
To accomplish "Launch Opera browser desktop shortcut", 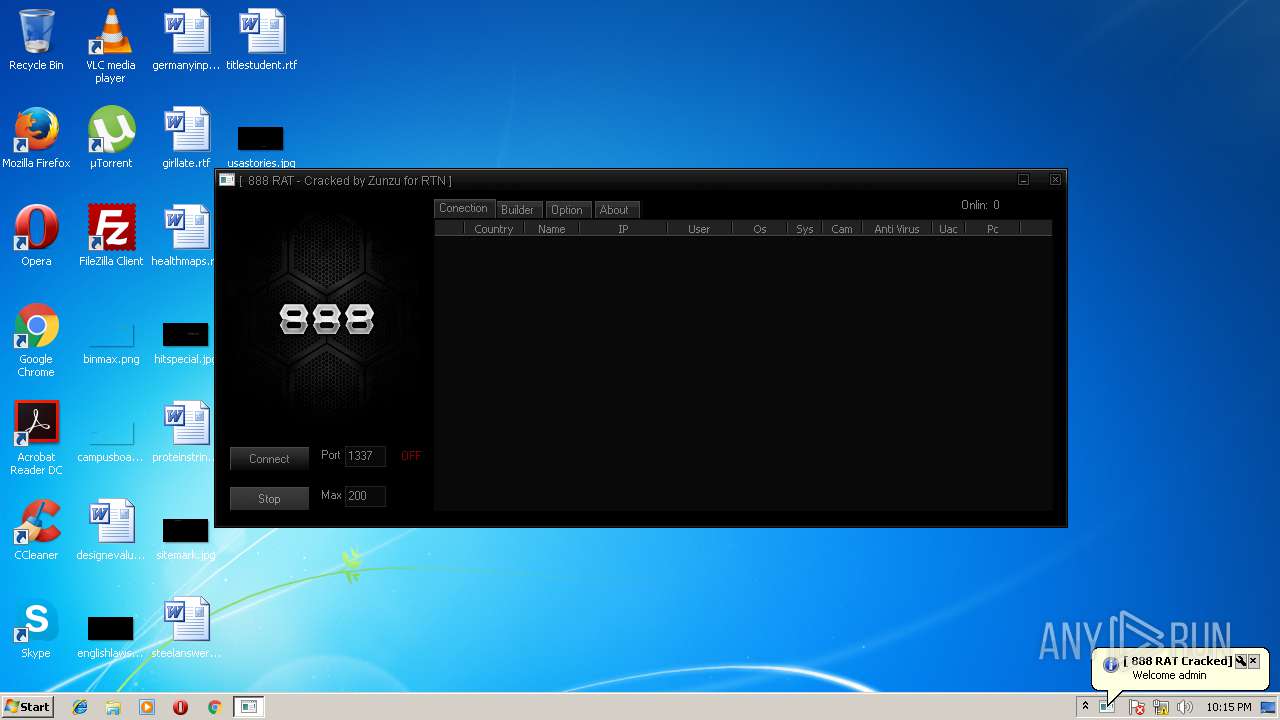I will coord(36,236).
